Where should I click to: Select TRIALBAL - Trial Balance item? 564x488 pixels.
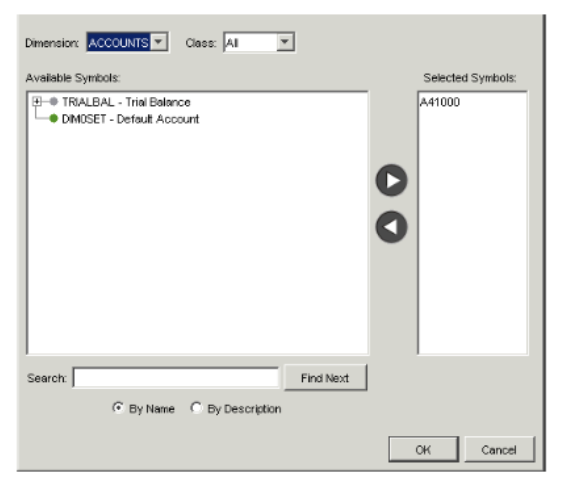[126, 102]
